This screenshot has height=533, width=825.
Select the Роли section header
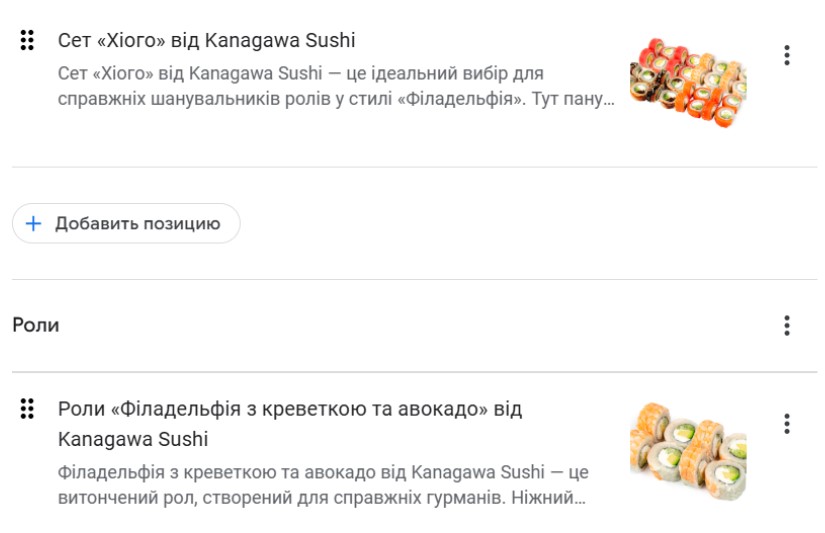[x=36, y=325]
